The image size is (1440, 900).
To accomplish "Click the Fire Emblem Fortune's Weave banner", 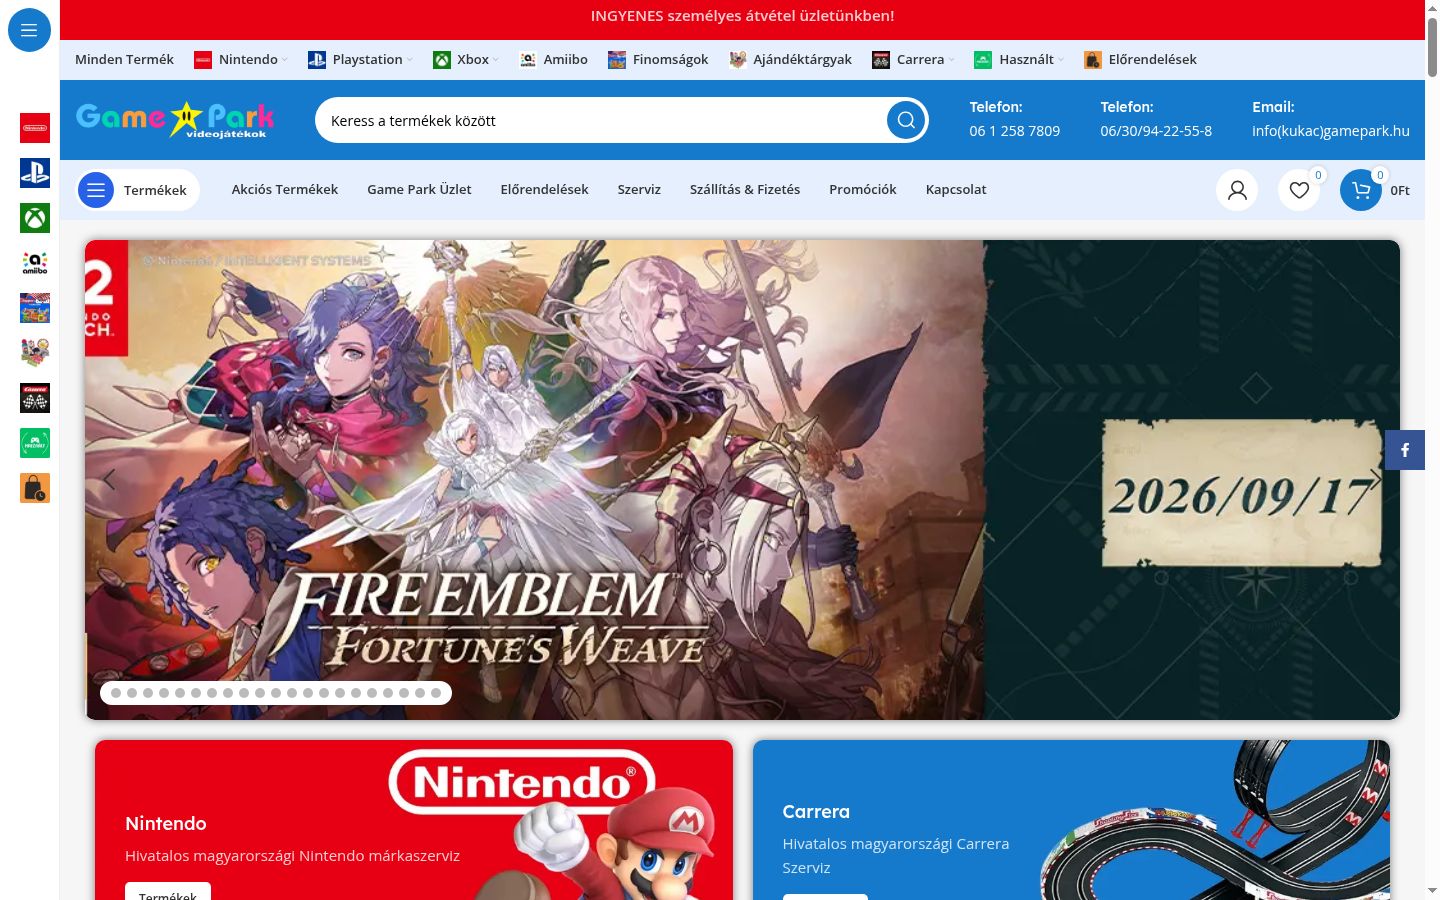I will [742, 480].
